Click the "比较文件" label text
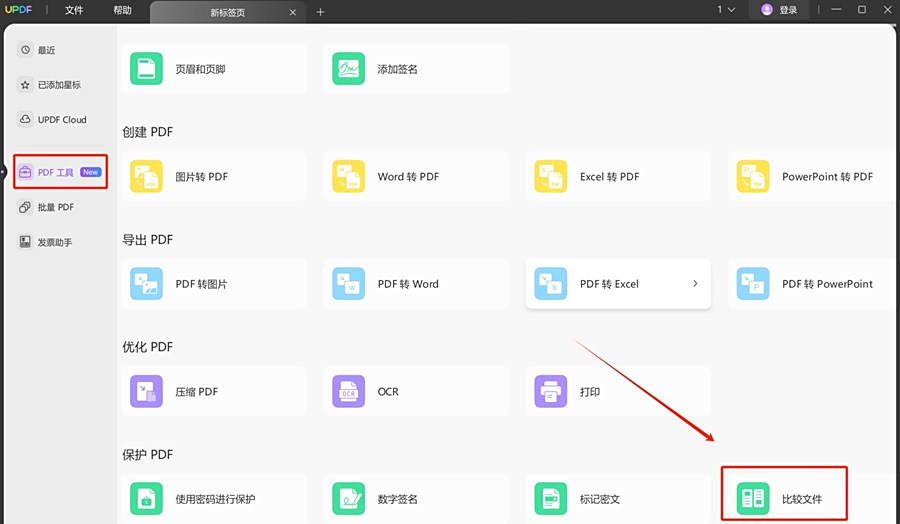Image resolution: width=900 pixels, height=524 pixels. 802,499
